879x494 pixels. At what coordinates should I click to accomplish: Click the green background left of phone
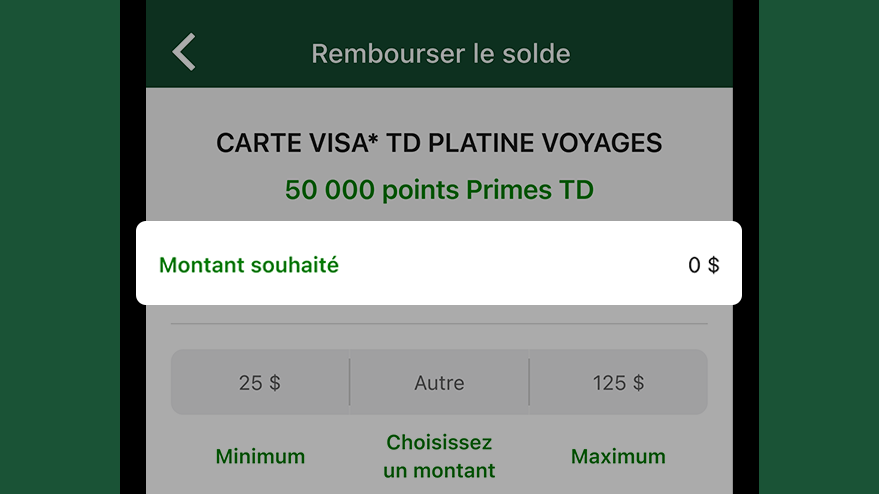click(59, 247)
